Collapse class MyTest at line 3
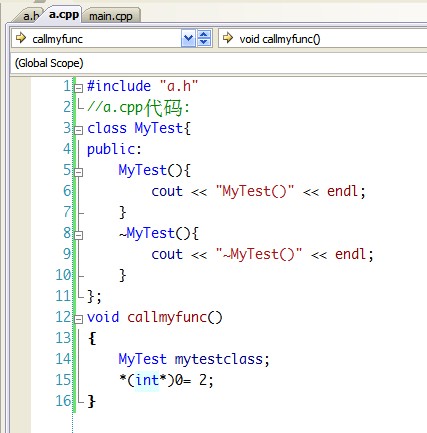Screen dimensions: 427x433 pos(79,130)
